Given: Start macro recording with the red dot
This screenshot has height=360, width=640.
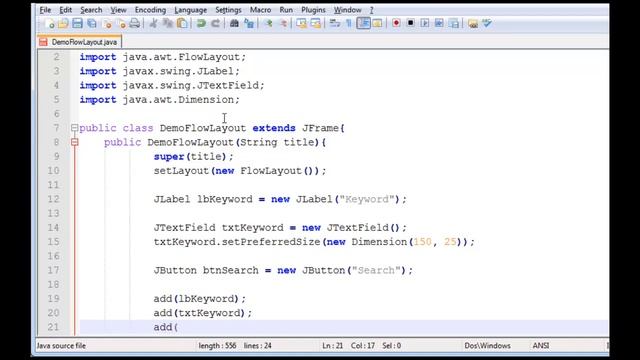Looking at the screenshot, I should 396,23.
